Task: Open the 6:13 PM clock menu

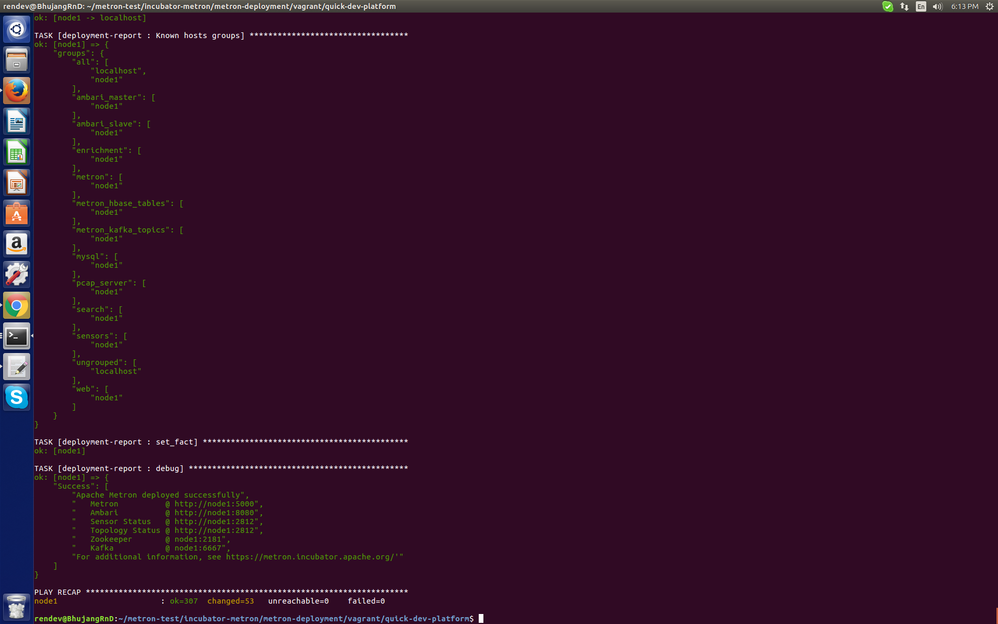Action: coord(964,6)
